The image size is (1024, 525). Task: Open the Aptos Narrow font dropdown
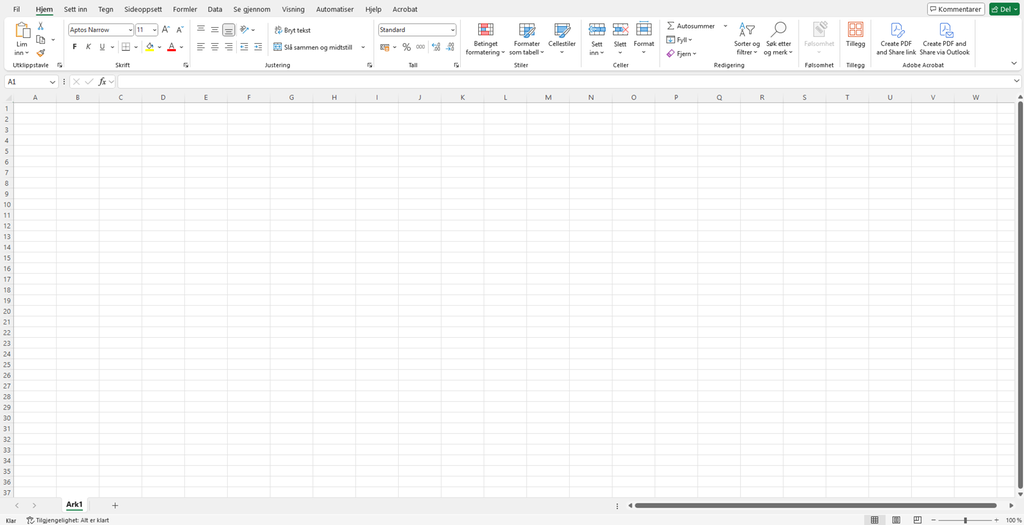coord(130,30)
